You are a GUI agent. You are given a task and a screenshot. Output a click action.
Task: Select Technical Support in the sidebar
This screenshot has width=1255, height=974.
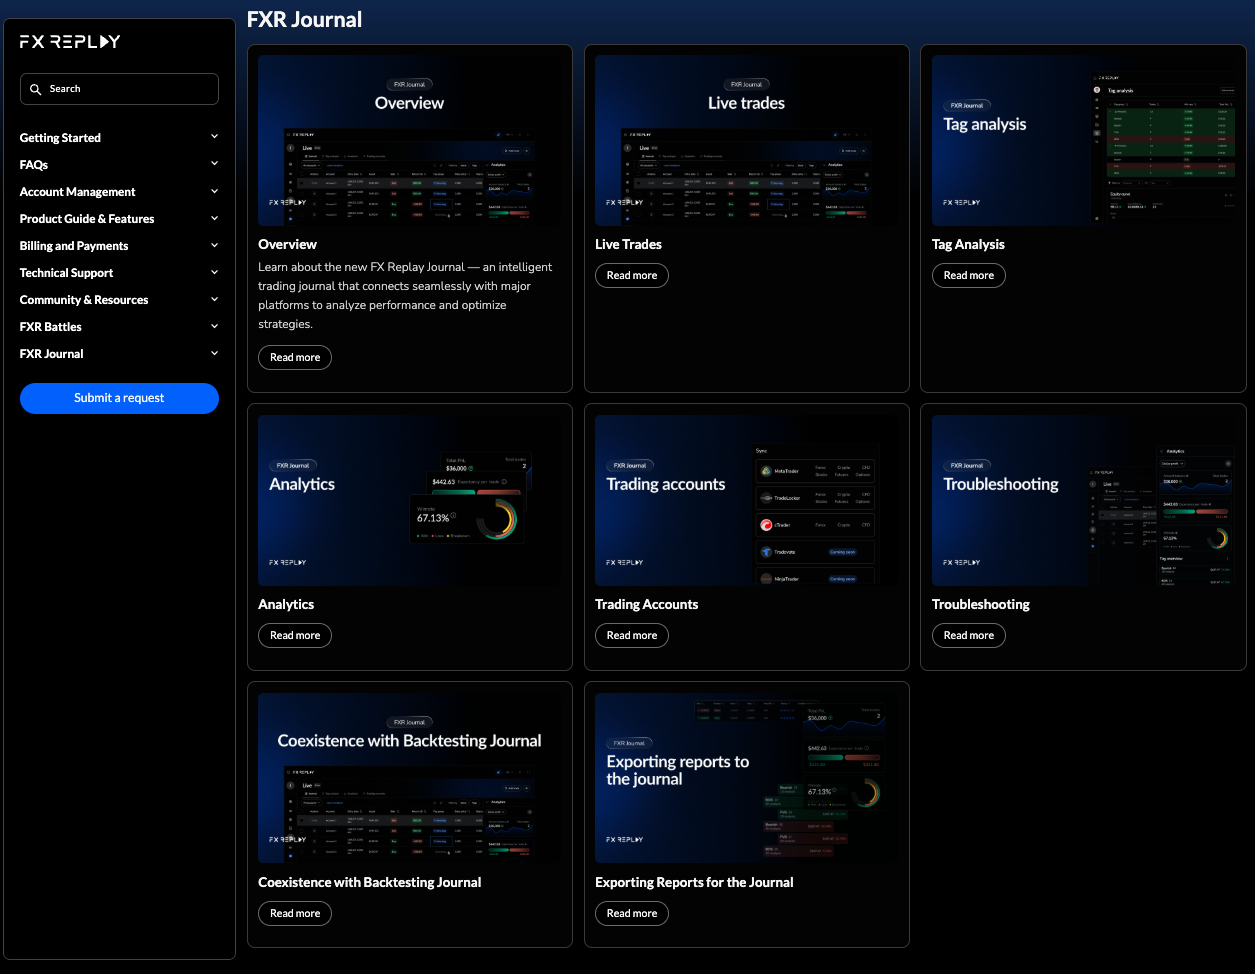pyautogui.click(x=66, y=273)
